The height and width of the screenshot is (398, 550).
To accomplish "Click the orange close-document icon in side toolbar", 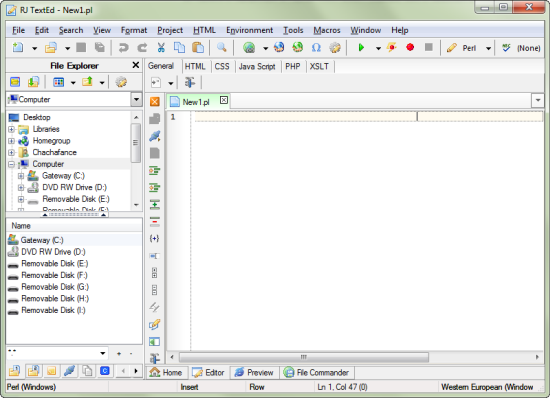I will (x=155, y=101).
